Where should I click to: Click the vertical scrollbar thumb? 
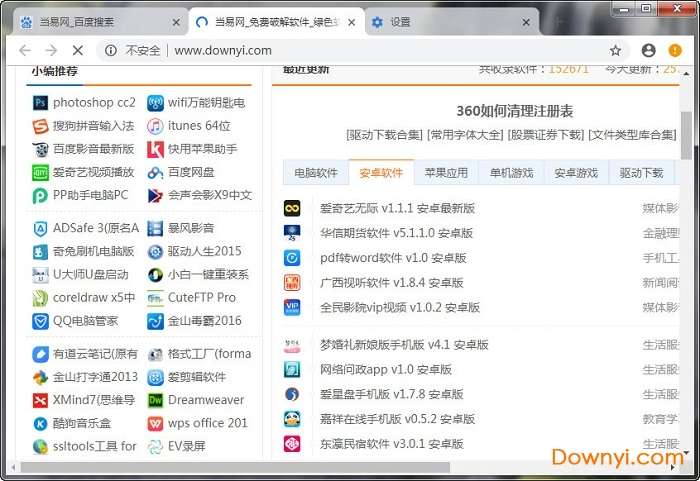(686, 135)
